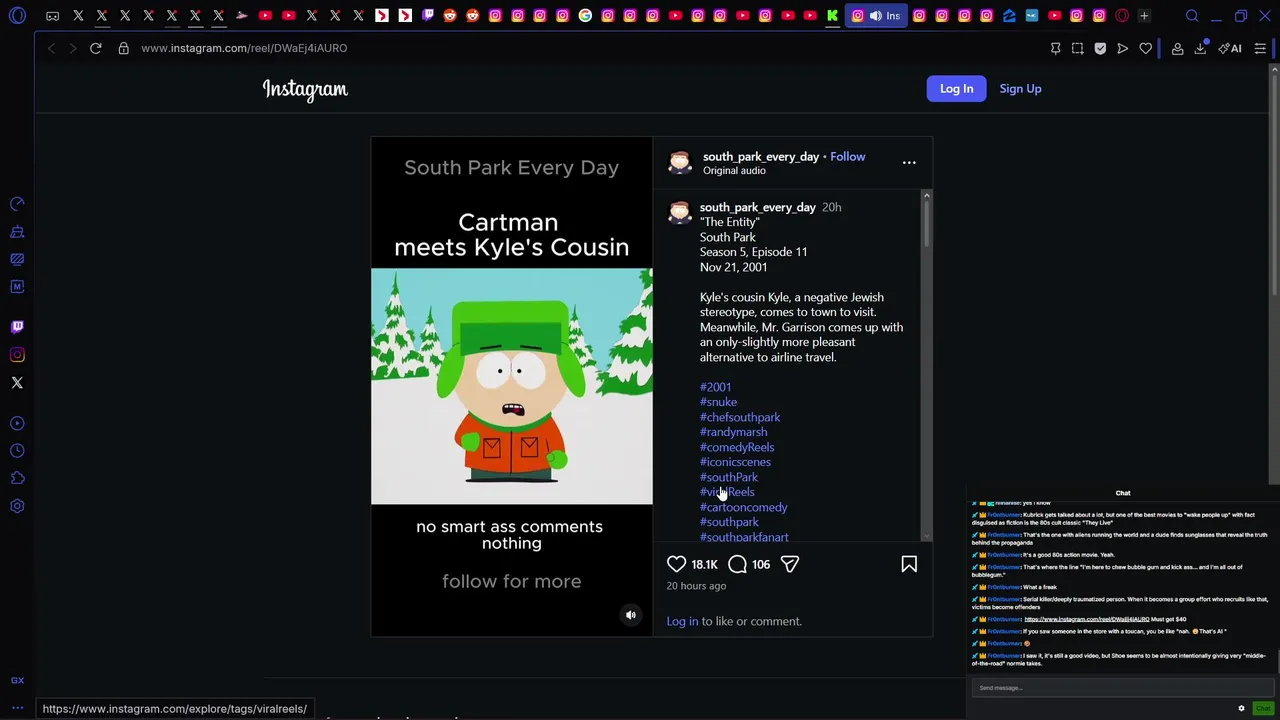This screenshot has height=720, width=1280.
Task: Open History from sidebar clock icon
Action: tap(17, 451)
